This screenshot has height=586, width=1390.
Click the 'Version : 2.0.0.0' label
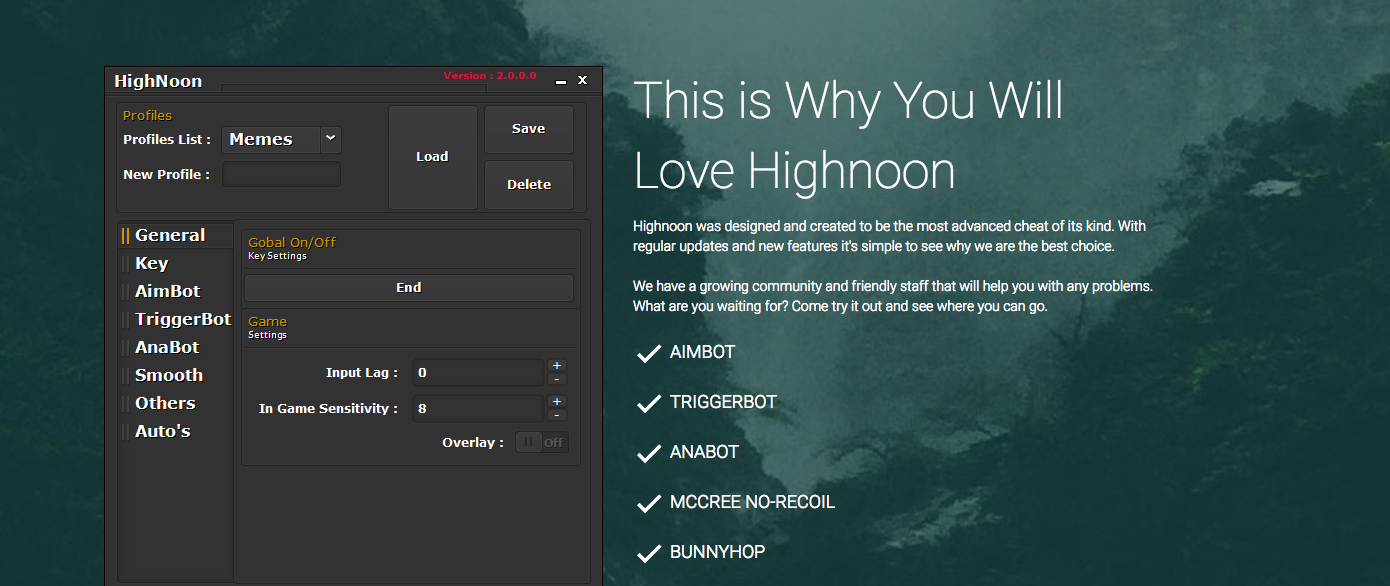coord(490,76)
